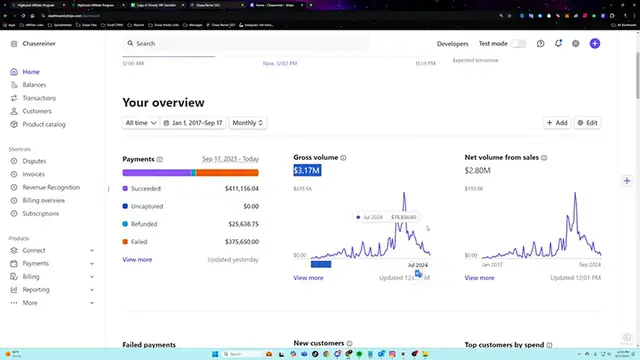
Task: Click the Failed orange legend swatch
Action: coord(125,242)
